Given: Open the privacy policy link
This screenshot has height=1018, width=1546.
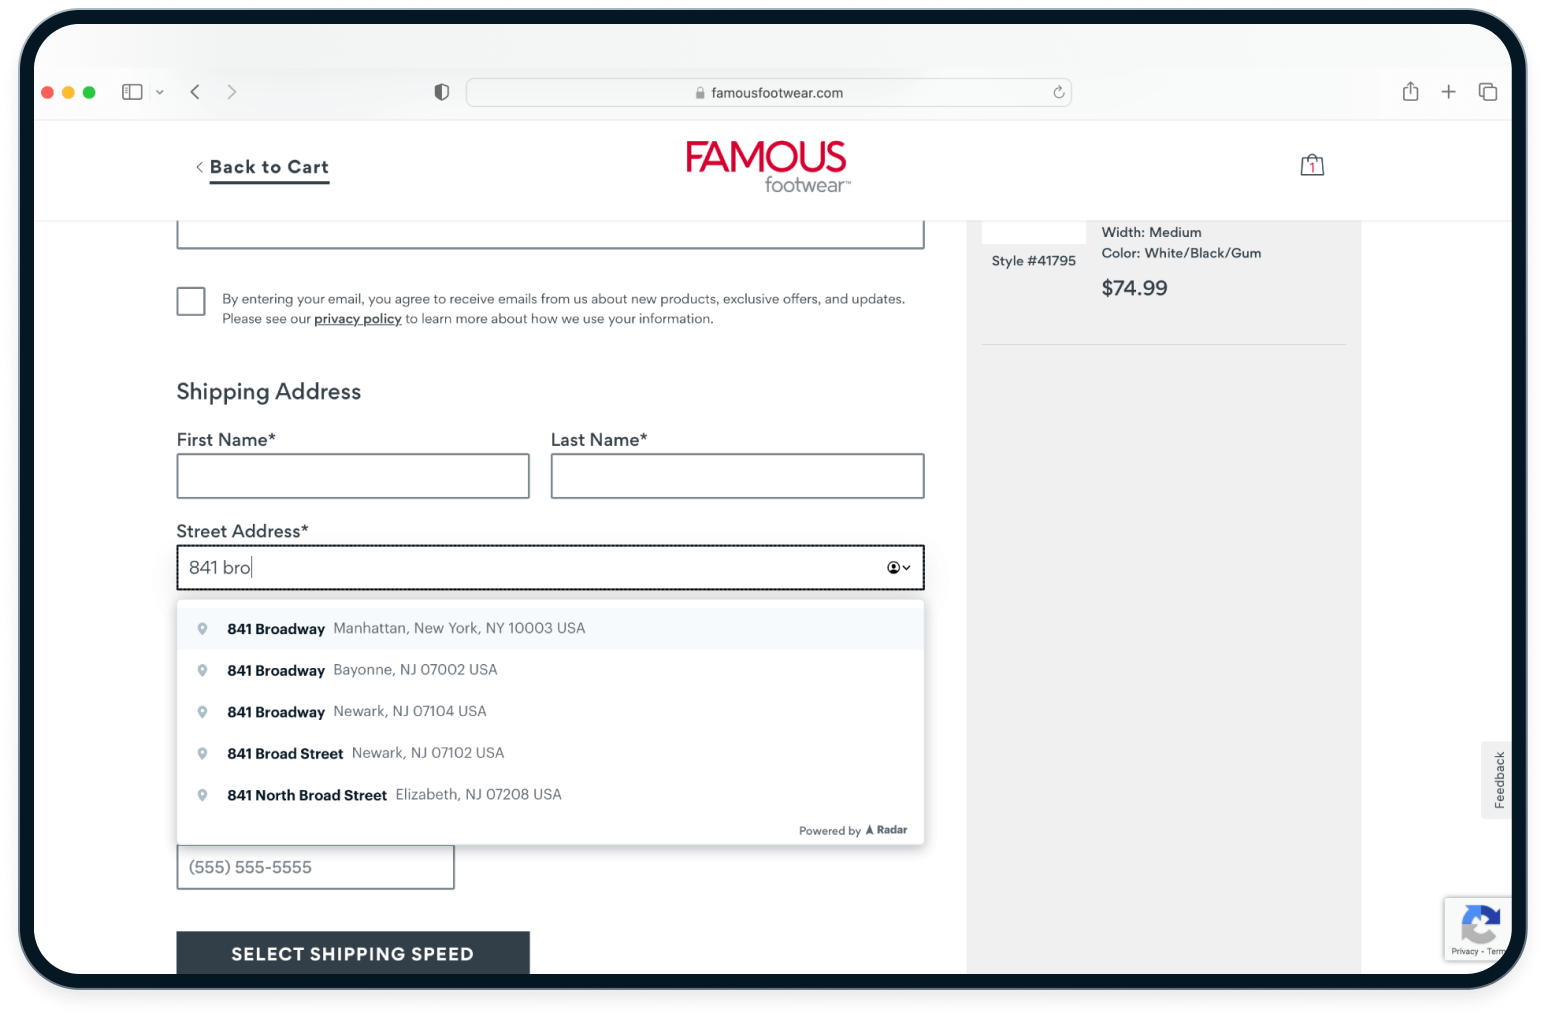Looking at the screenshot, I should coord(357,318).
